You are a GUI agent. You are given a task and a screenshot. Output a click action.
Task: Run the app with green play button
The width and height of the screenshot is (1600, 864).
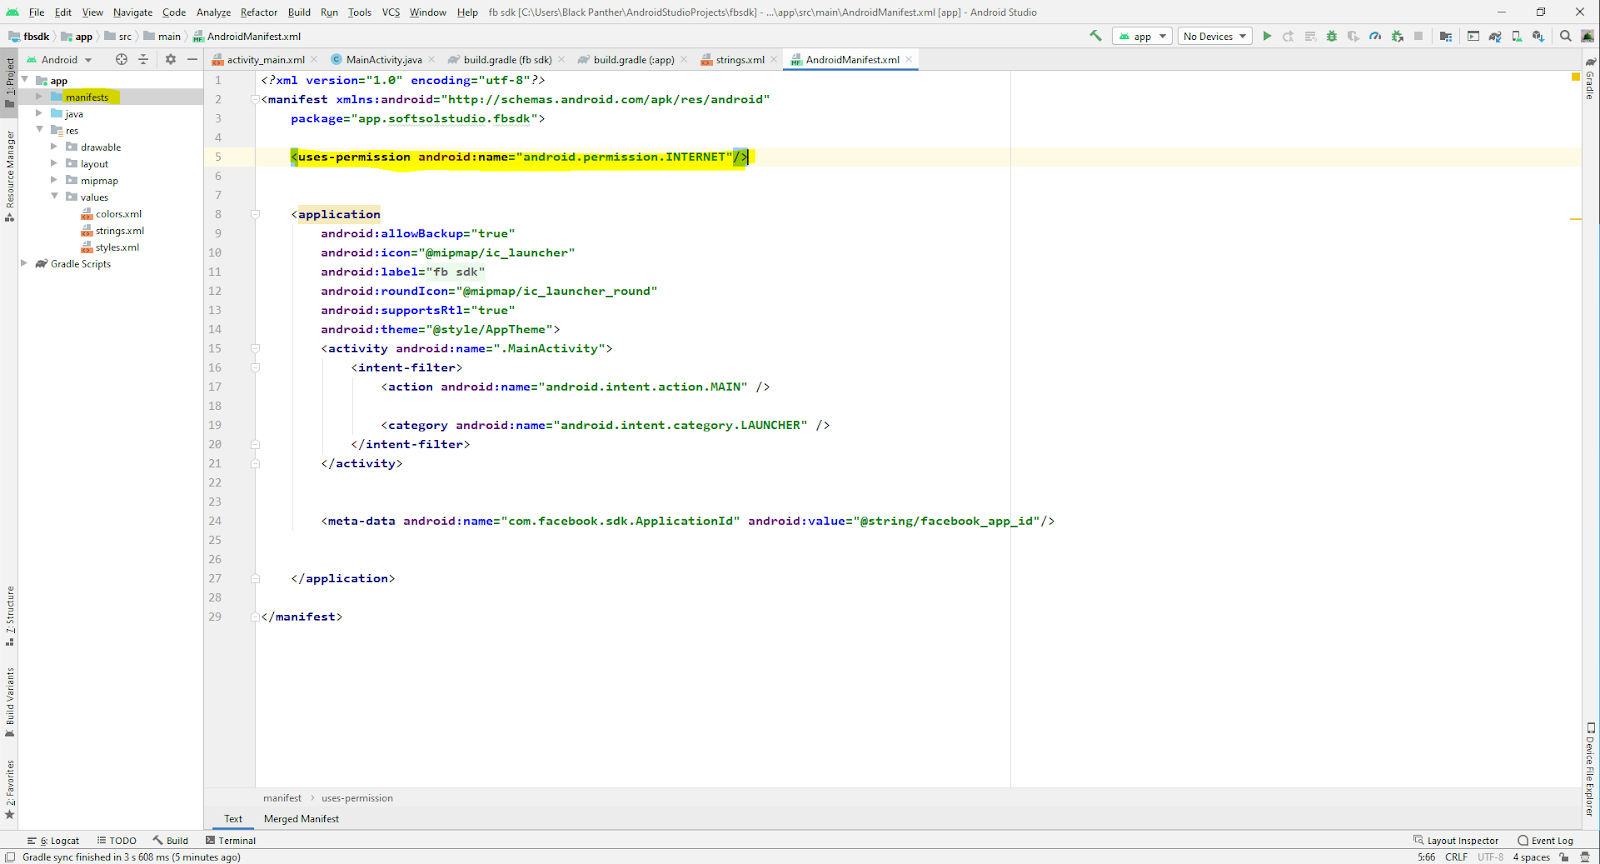(x=1267, y=36)
